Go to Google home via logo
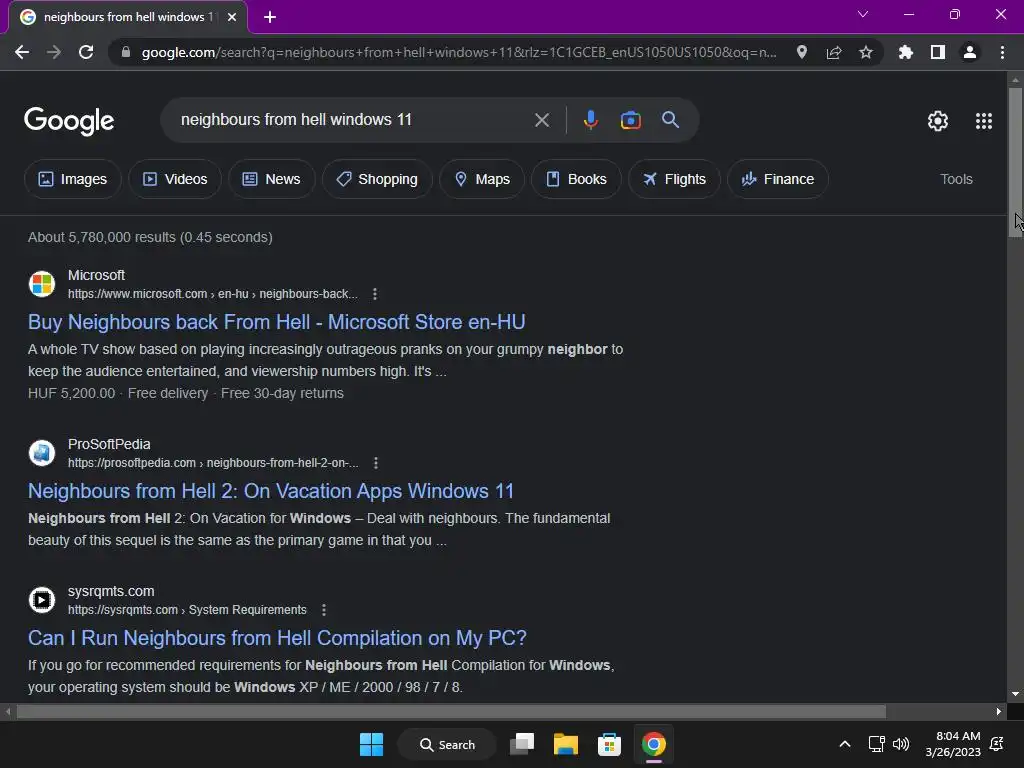Viewport: 1024px width, 768px height. [69, 121]
